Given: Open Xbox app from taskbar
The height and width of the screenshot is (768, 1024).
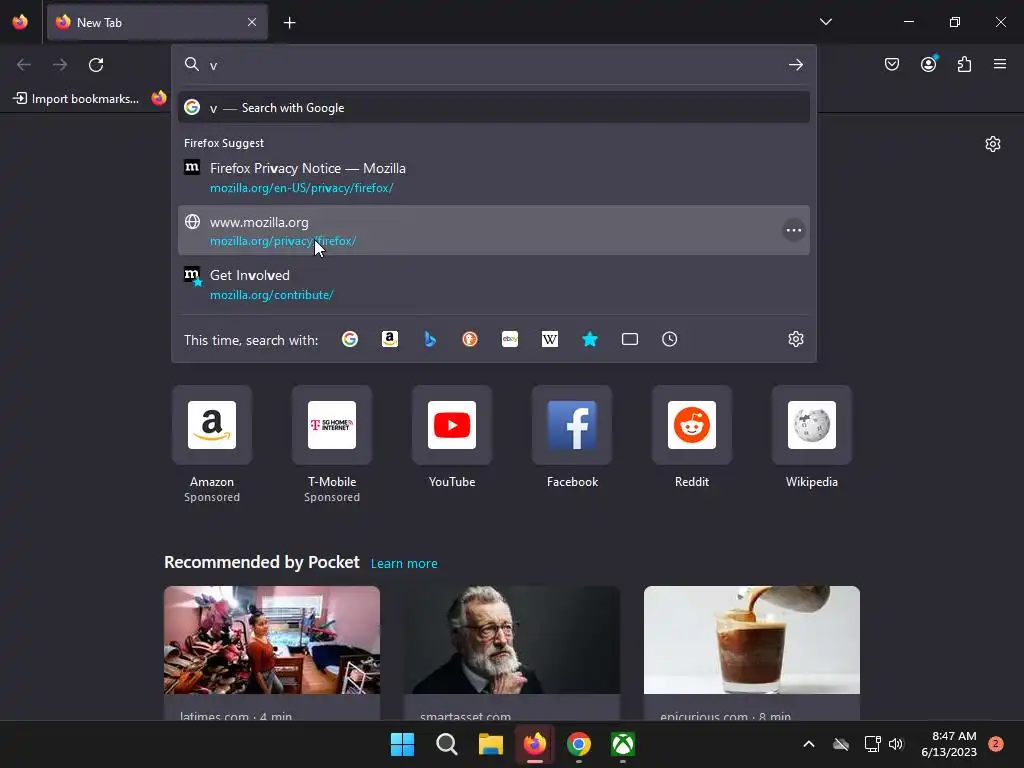Looking at the screenshot, I should click(x=623, y=744).
